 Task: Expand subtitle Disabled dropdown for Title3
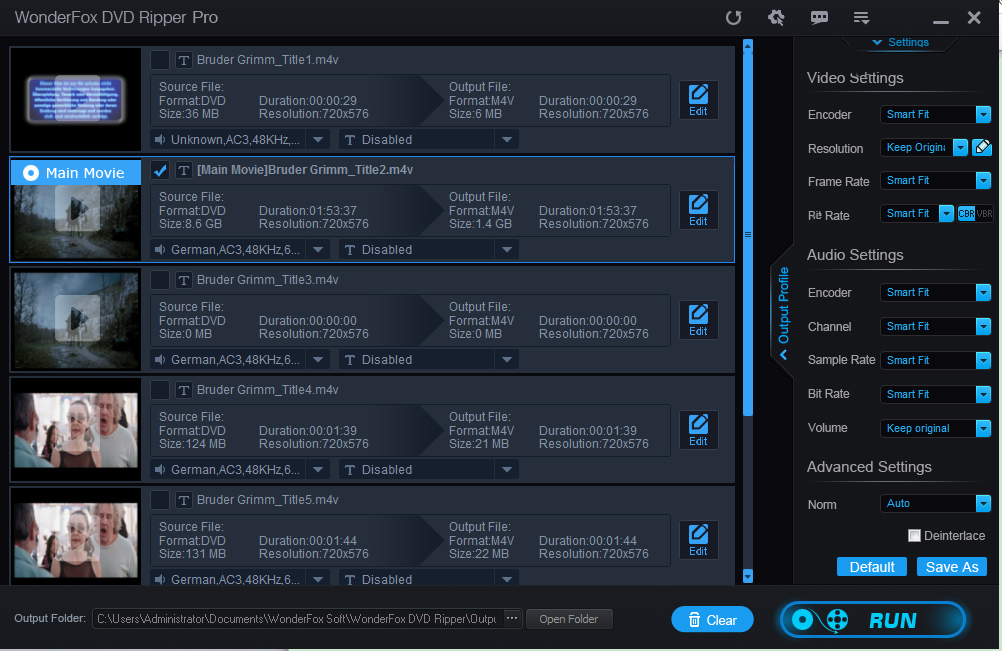coord(507,360)
